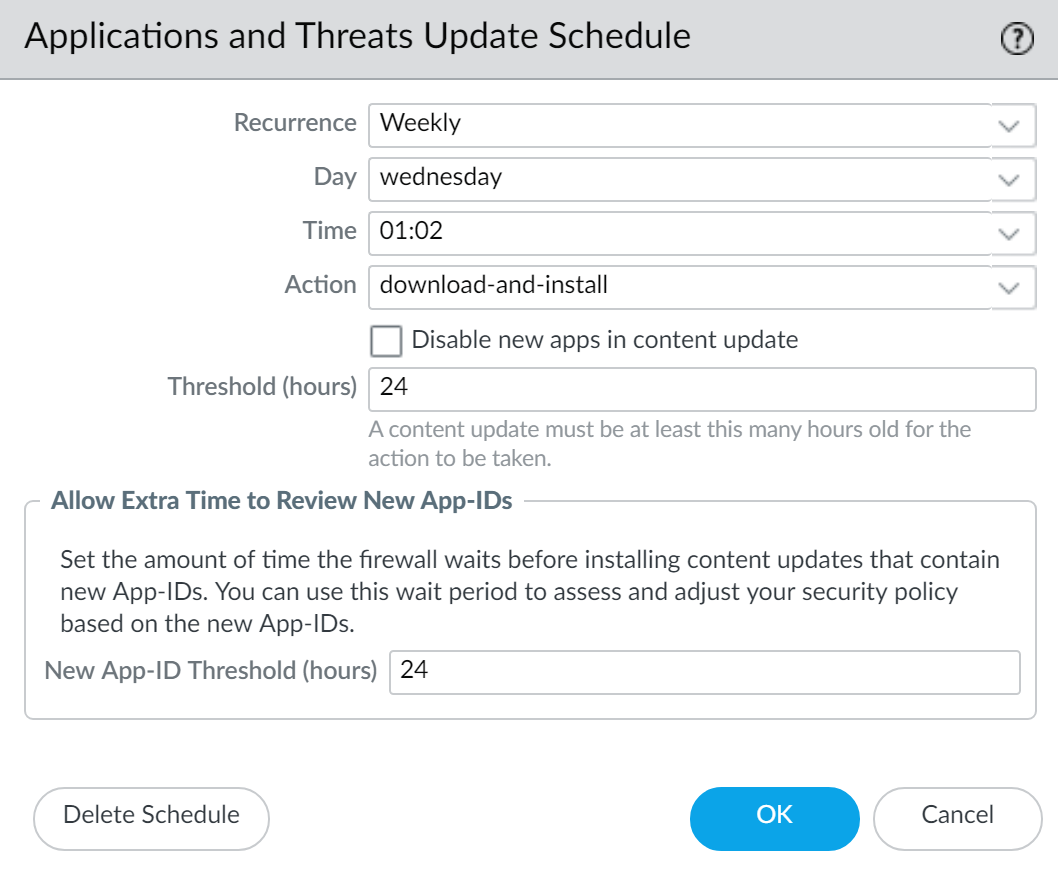Open the Action dropdown chevron
Image resolution: width=1058 pixels, height=882 pixels.
tap(1009, 288)
